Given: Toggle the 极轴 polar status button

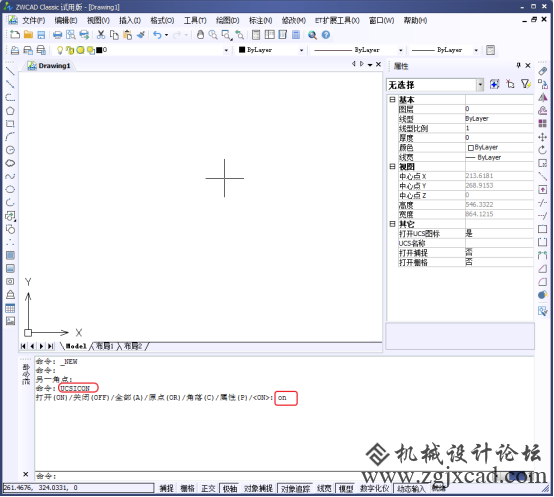Looking at the screenshot, I should (229, 488).
